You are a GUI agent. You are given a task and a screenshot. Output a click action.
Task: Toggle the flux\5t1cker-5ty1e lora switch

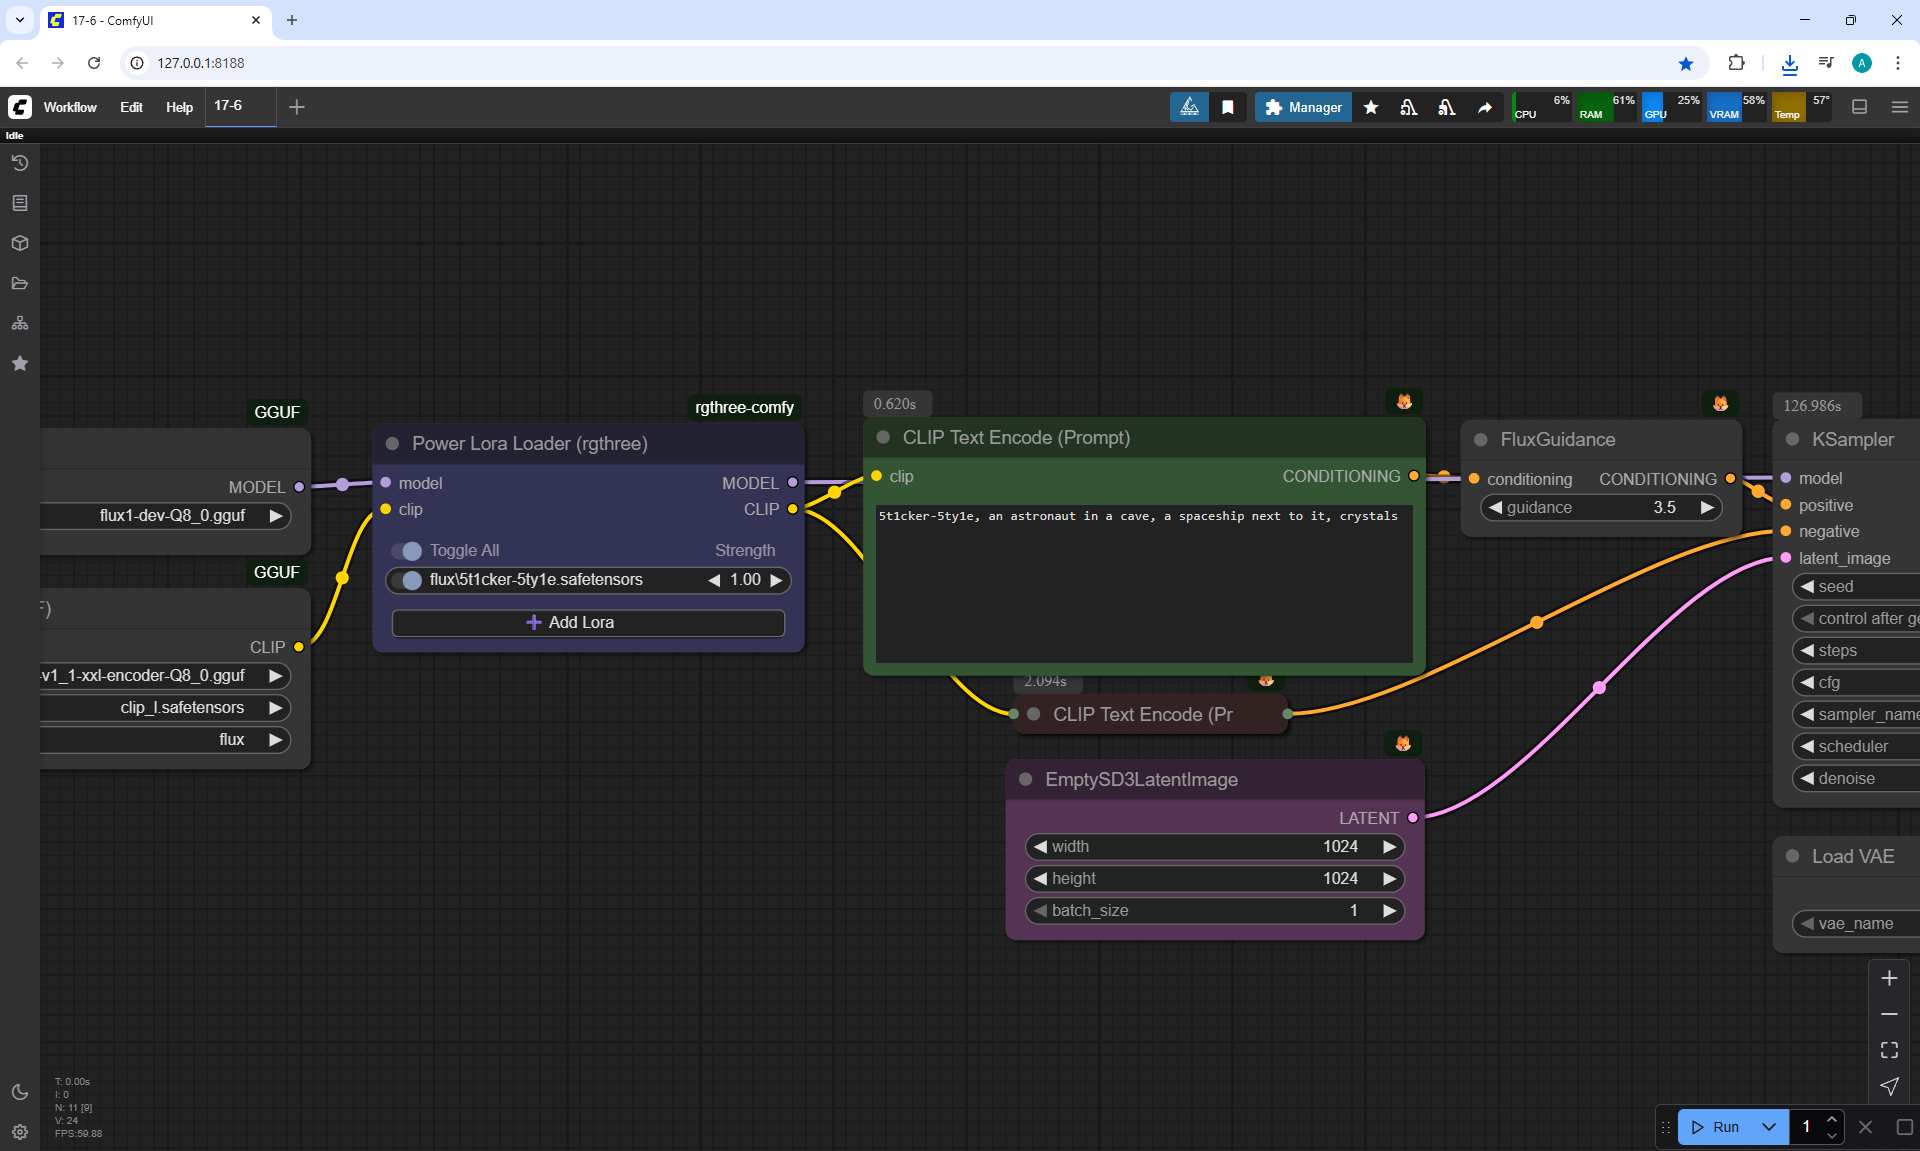[x=406, y=580]
